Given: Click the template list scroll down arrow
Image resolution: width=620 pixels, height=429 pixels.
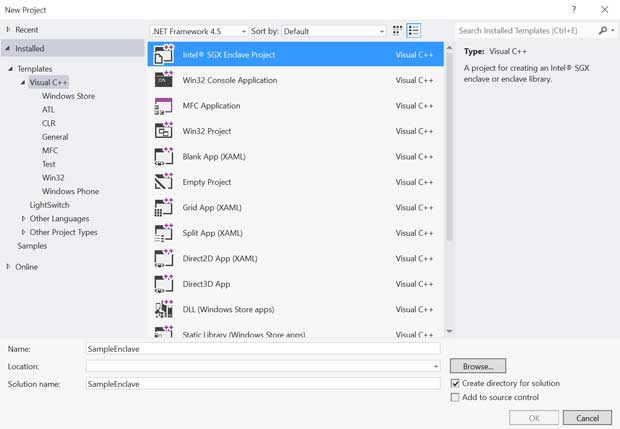Looking at the screenshot, I should (x=449, y=331).
